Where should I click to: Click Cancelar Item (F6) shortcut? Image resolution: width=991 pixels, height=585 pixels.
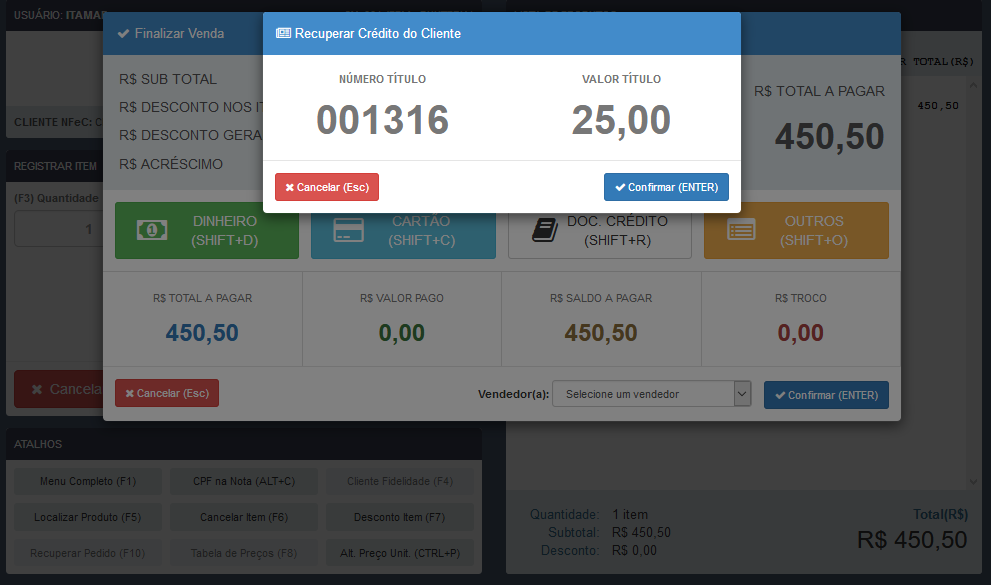(244, 517)
